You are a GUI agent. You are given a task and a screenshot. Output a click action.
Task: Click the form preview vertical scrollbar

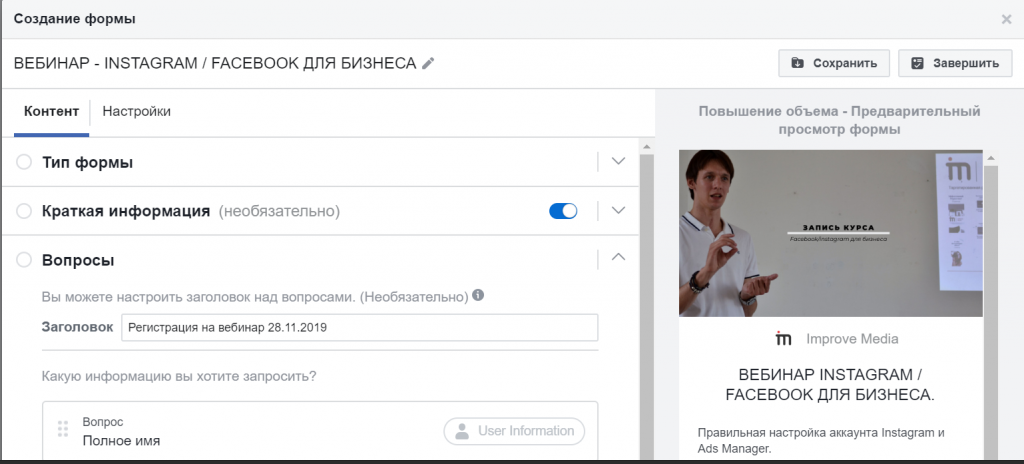[991, 300]
